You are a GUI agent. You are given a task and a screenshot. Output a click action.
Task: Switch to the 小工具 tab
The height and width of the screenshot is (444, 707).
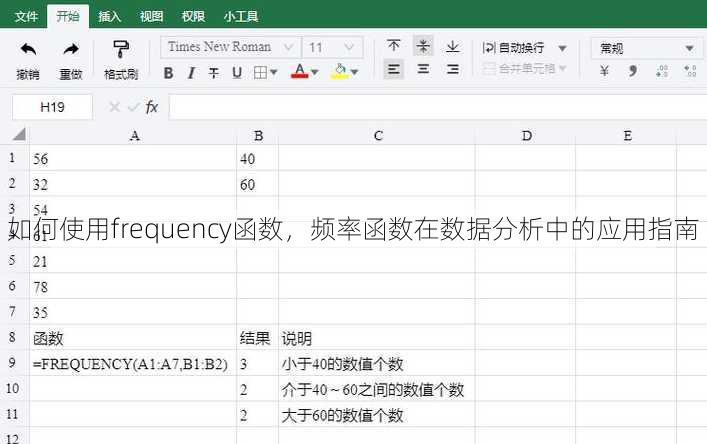point(241,17)
